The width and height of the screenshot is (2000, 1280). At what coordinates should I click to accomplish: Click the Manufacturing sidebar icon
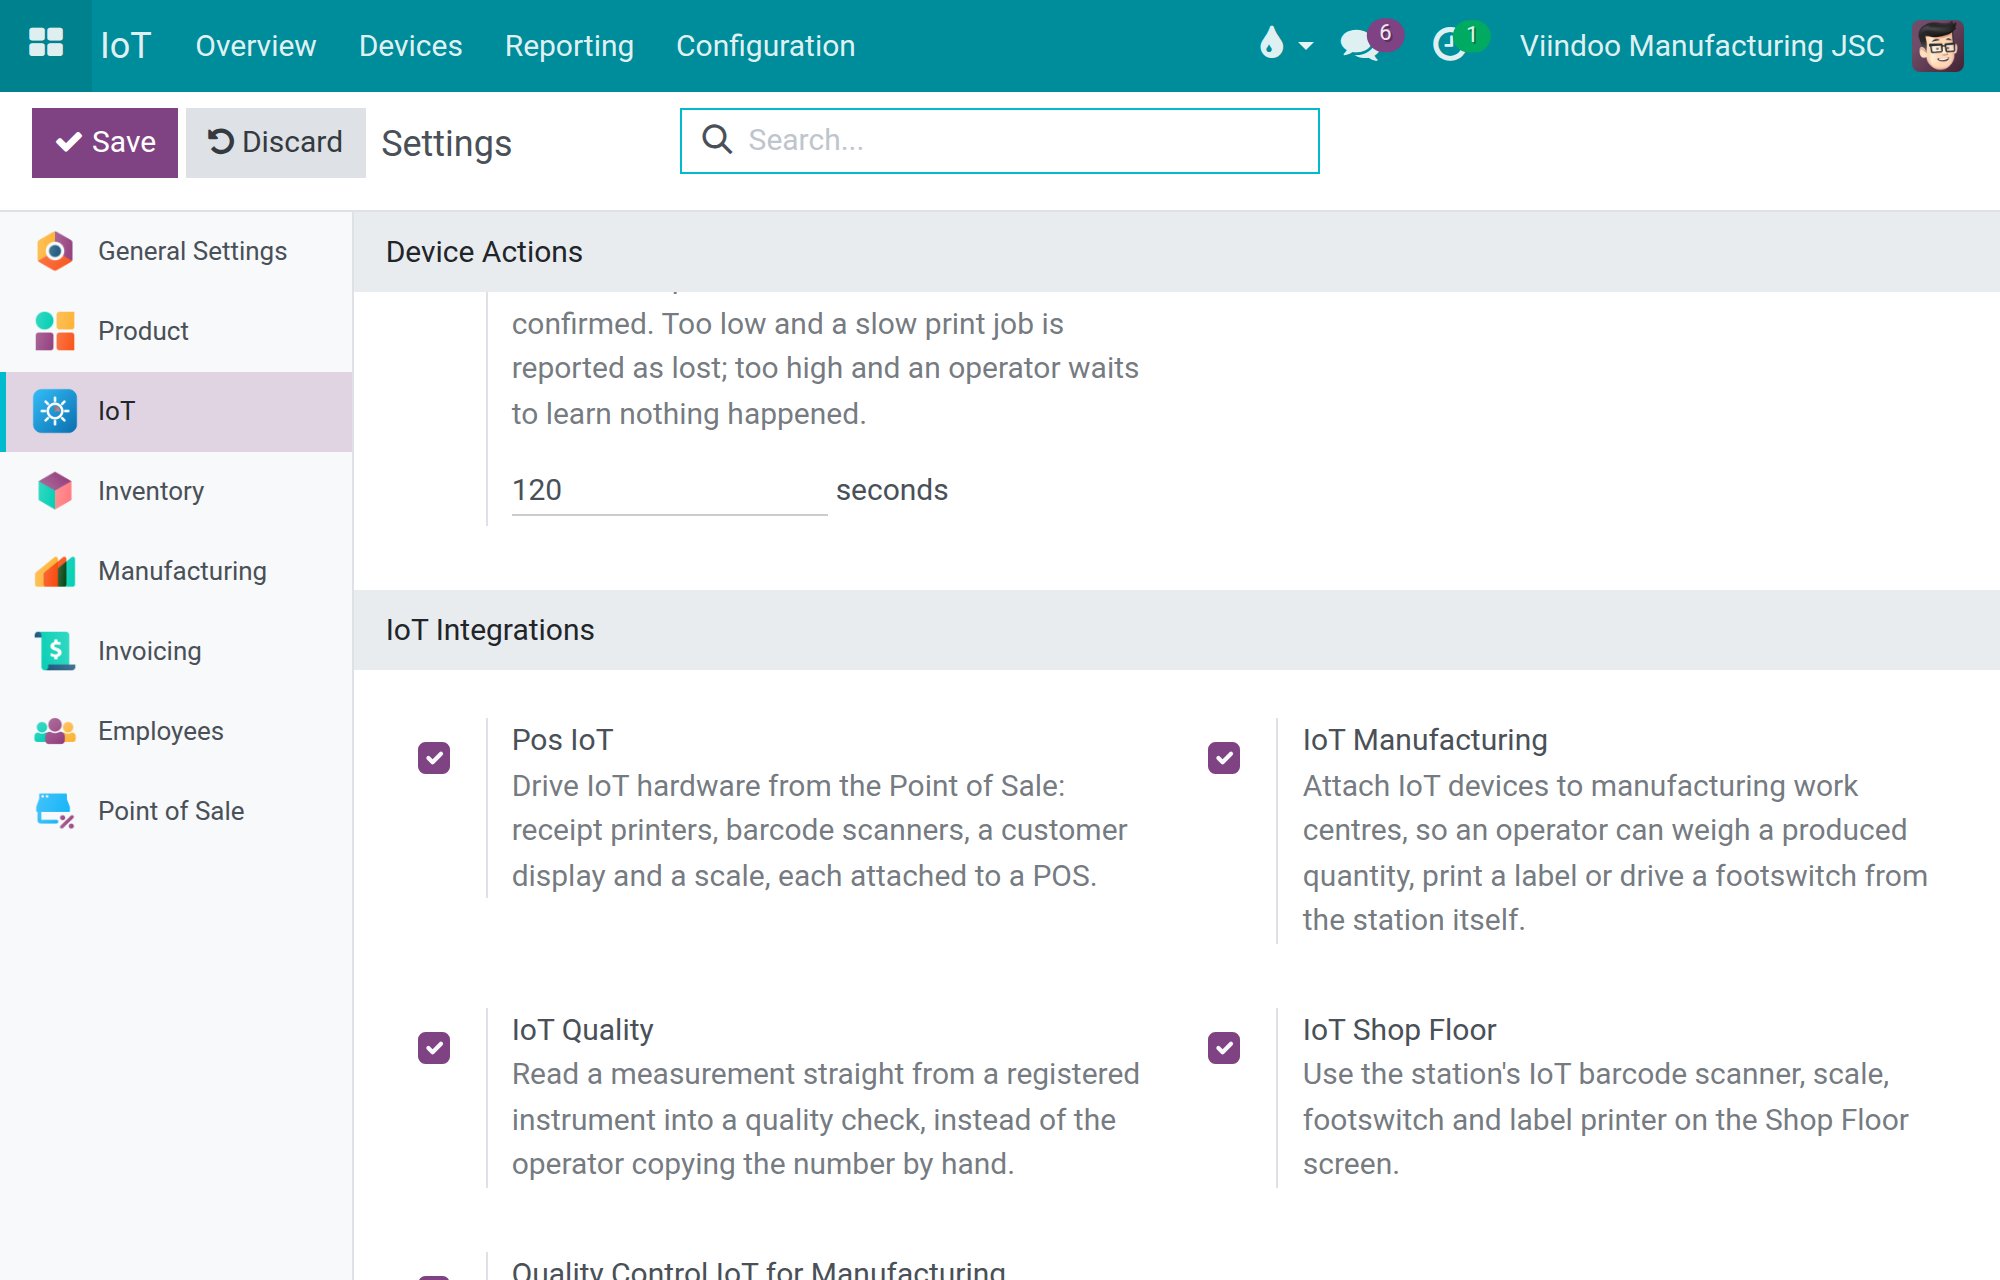(x=55, y=571)
